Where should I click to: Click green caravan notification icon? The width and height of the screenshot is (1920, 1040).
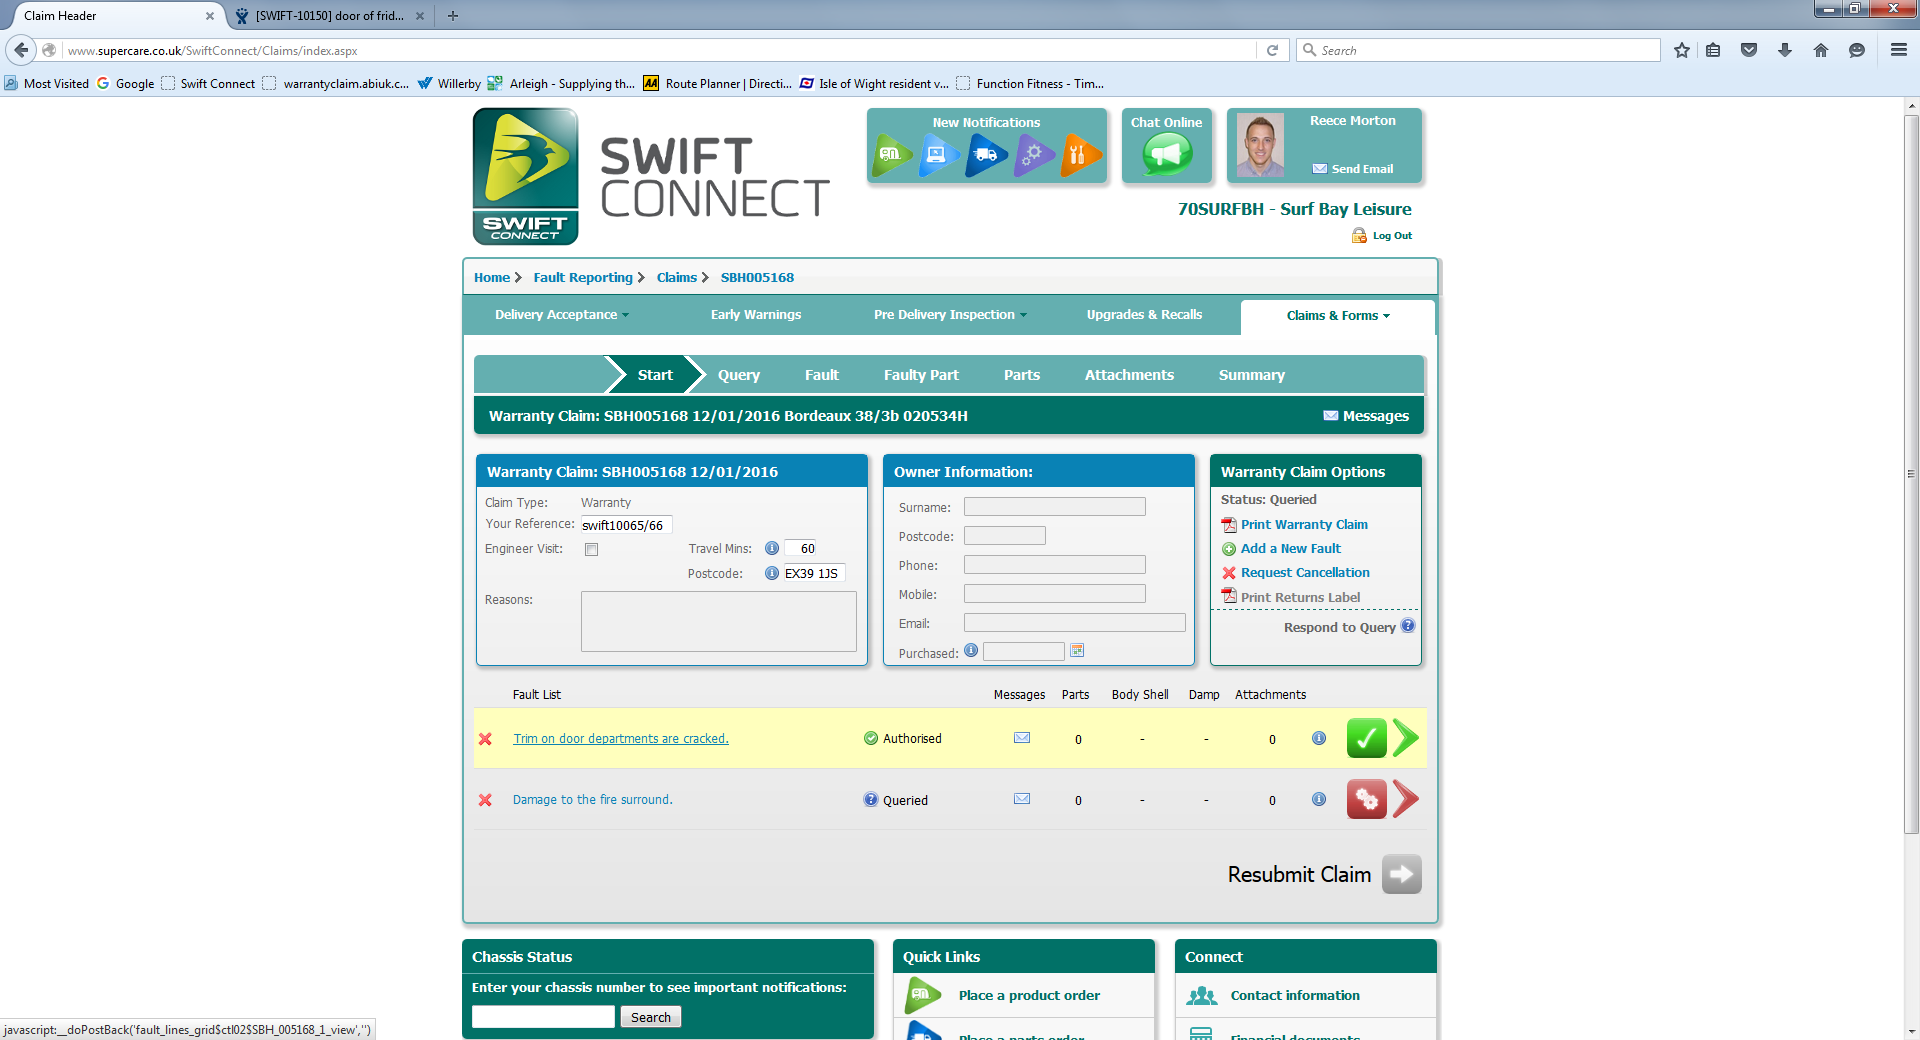click(893, 155)
